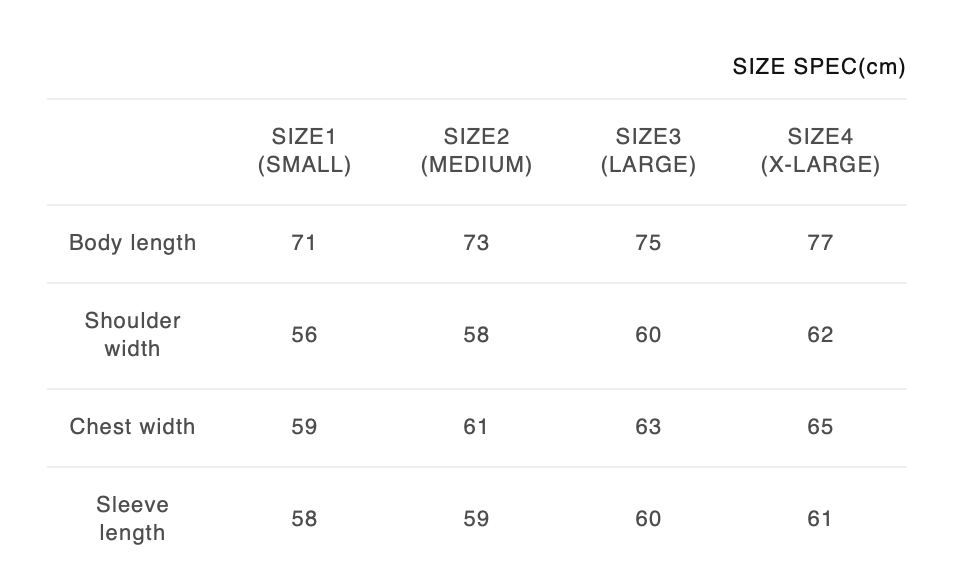Click Sleeve length value 59 for Medium

[x=476, y=519]
